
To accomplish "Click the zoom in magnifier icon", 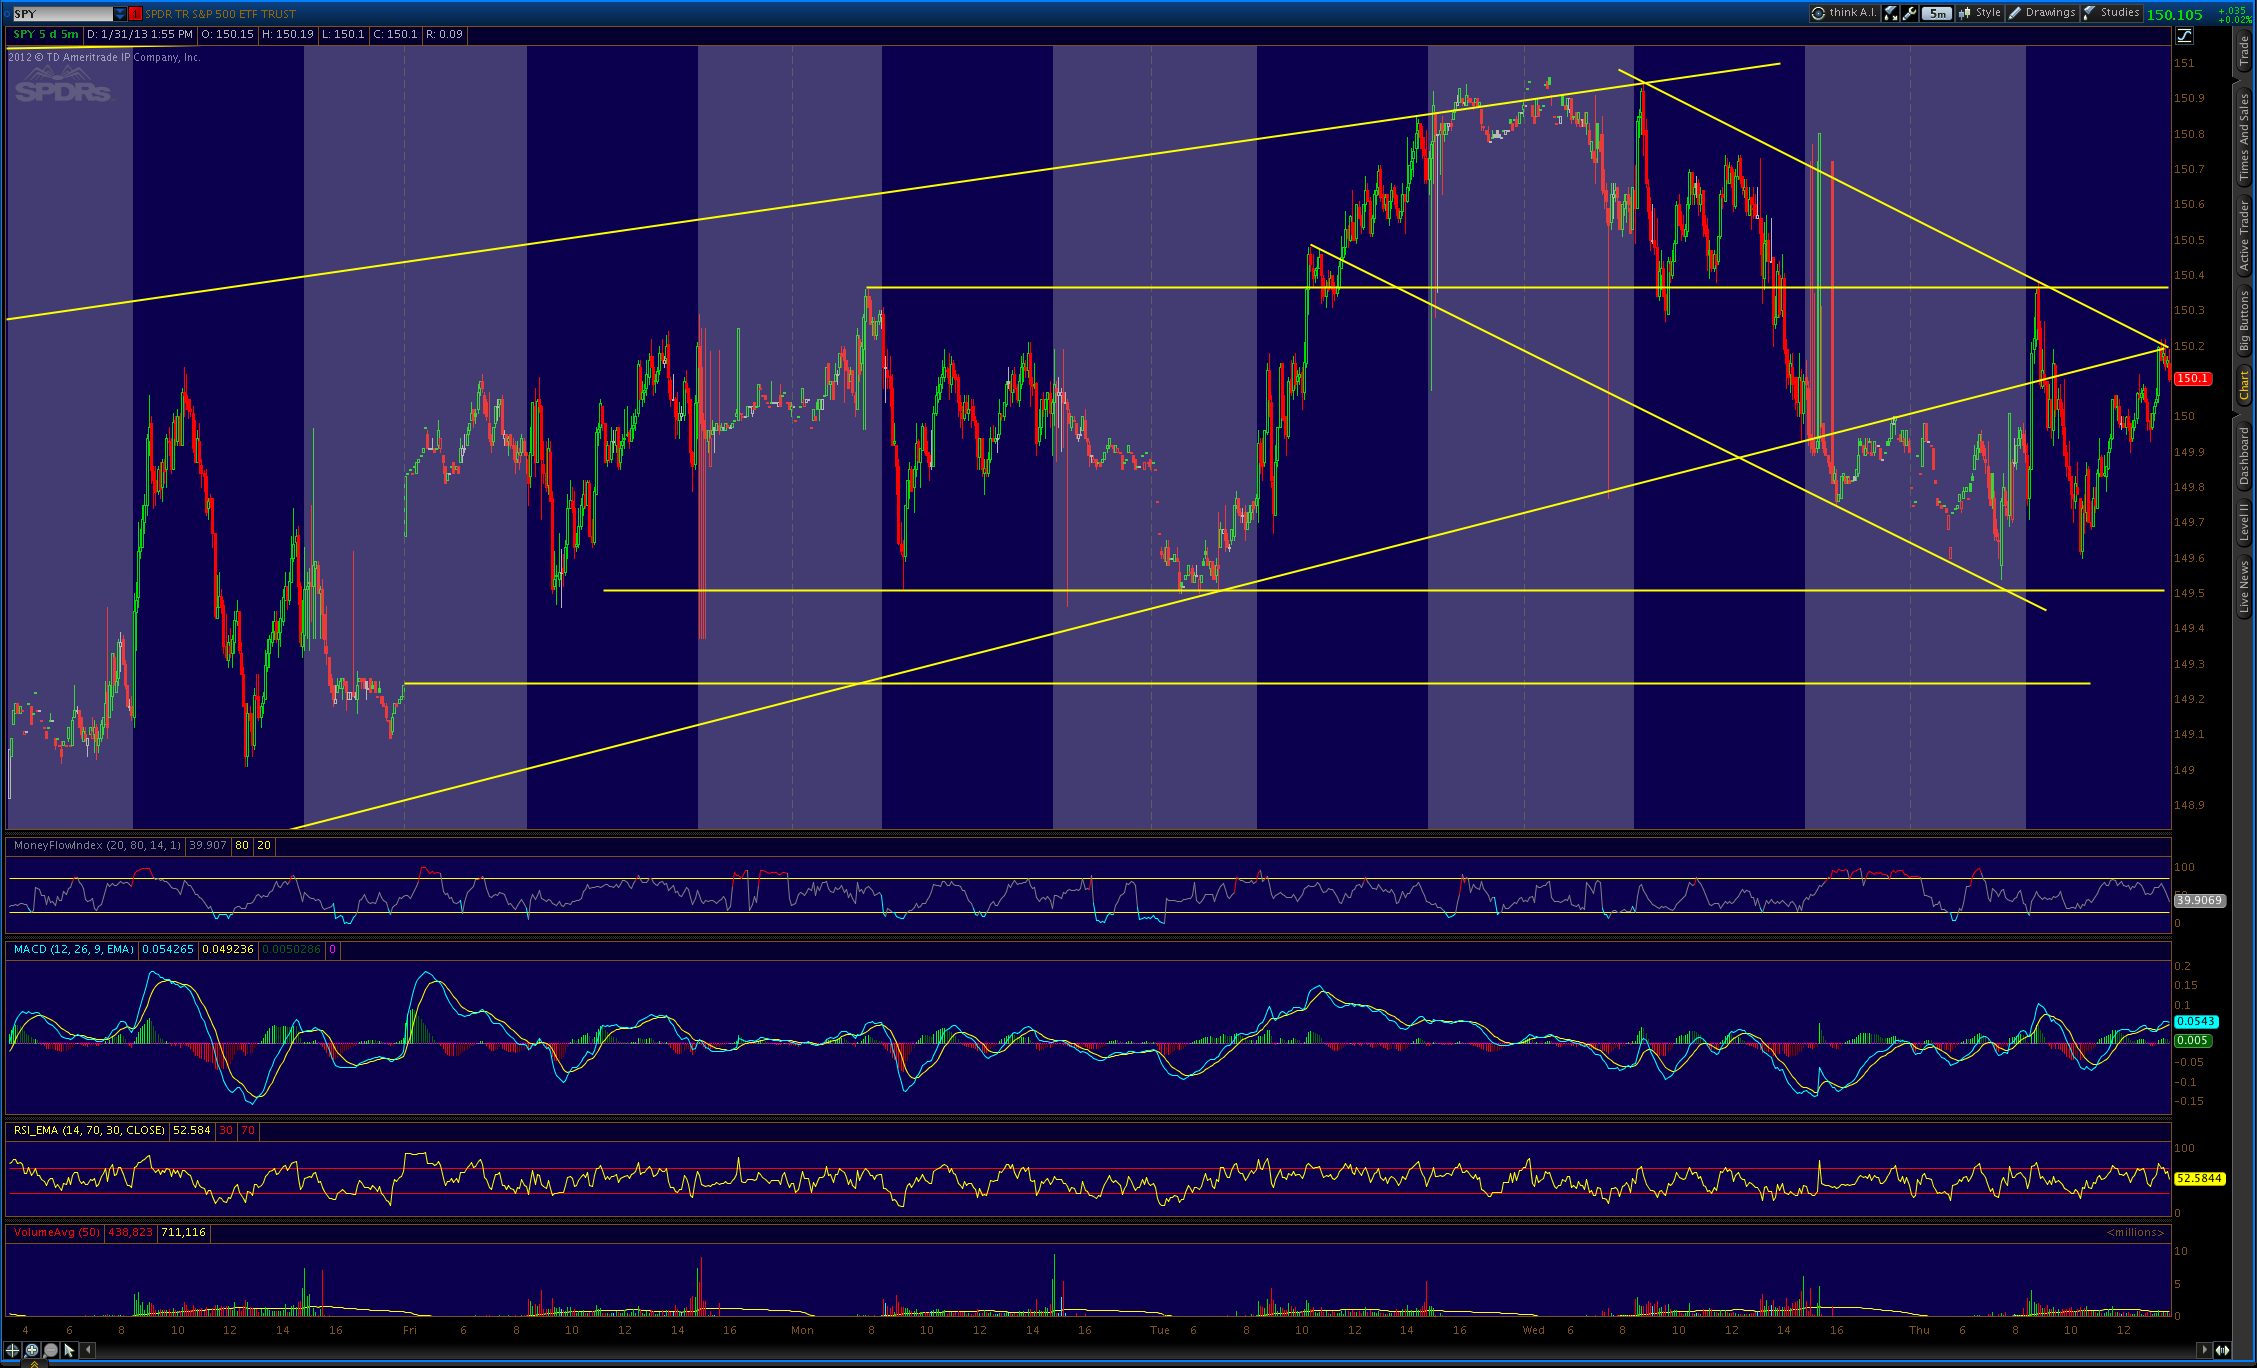I will (31, 1350).
